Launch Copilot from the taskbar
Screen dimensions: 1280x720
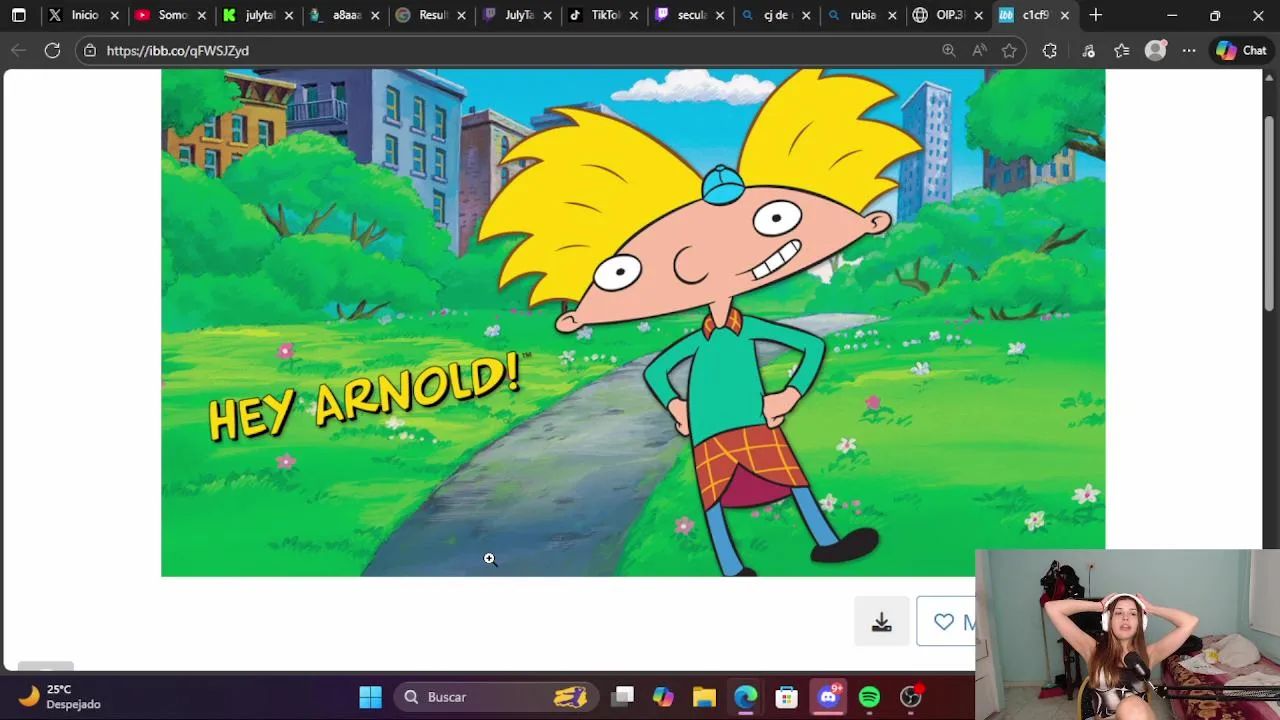(x=664, y=696)
